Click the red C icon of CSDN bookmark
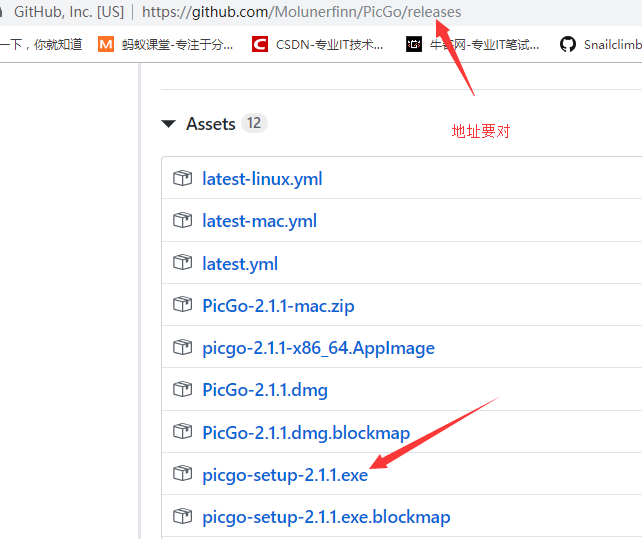Image resolution: width=642 pixels, height=539 pixels. (260, 44)
